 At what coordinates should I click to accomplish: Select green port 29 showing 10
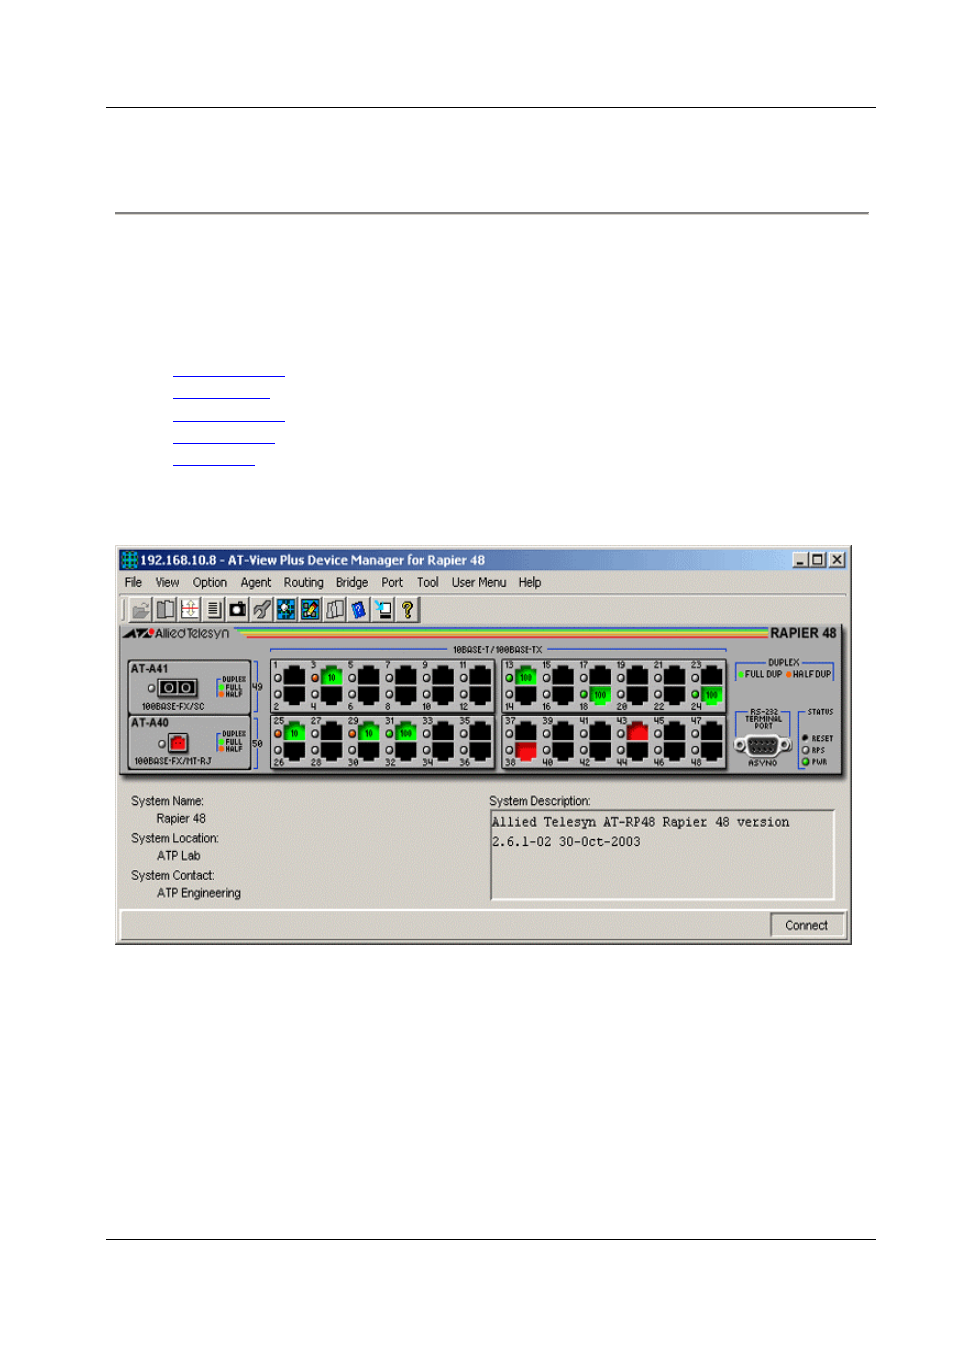[x=369, y=733]
